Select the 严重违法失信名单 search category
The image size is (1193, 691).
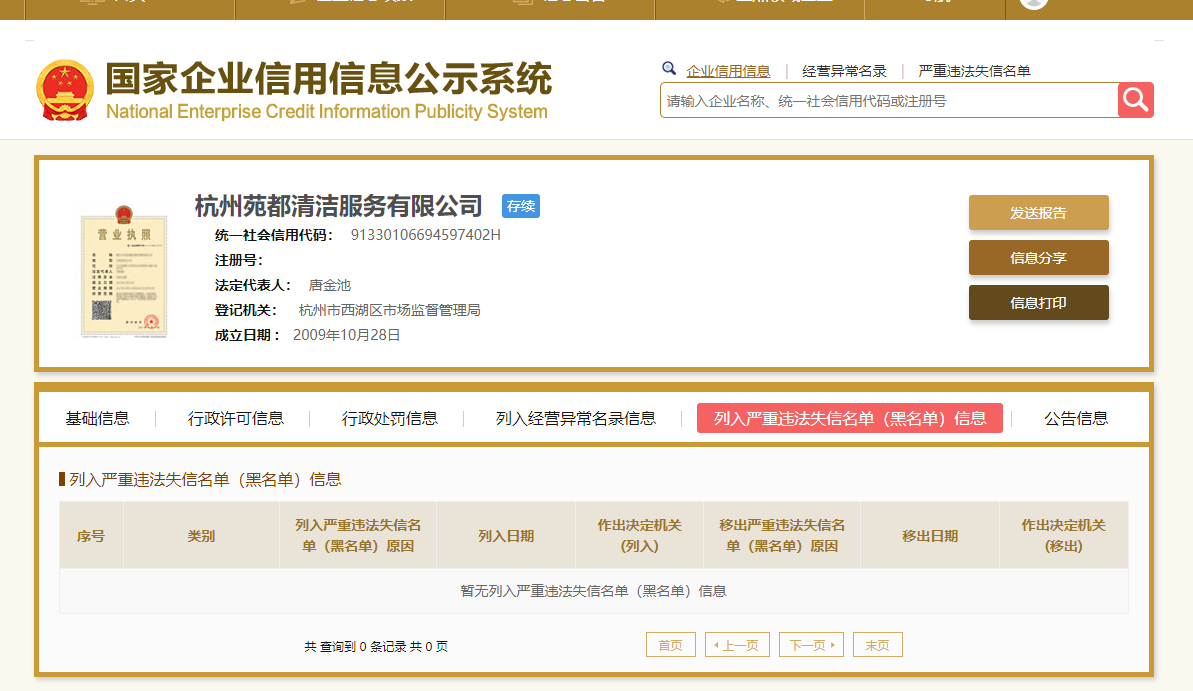[x=974, y=71]
